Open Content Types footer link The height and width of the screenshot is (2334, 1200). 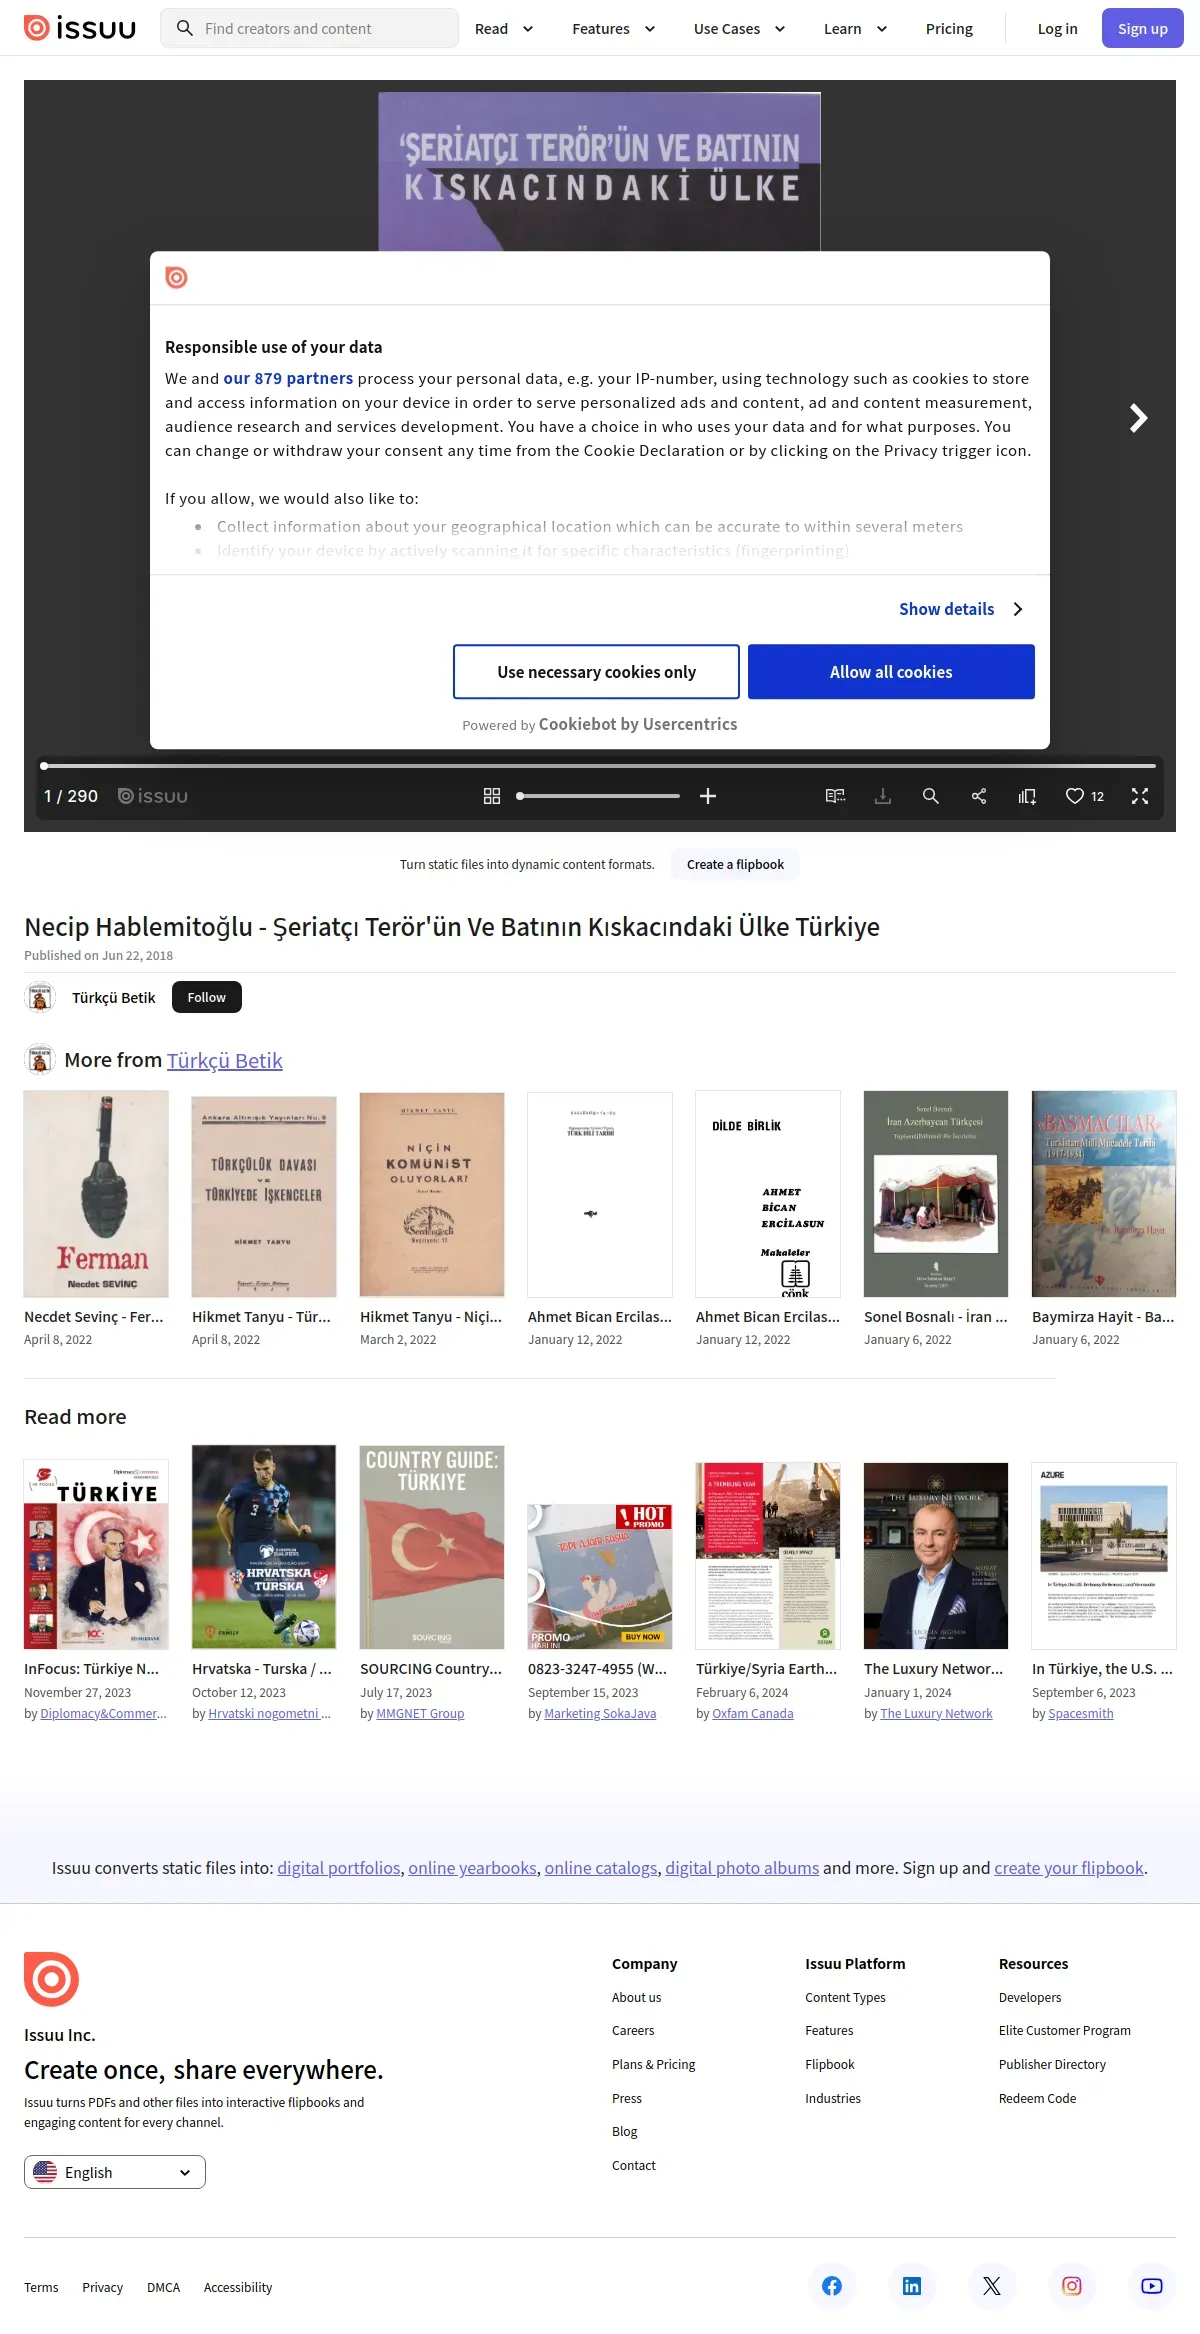coord(845,1997)
